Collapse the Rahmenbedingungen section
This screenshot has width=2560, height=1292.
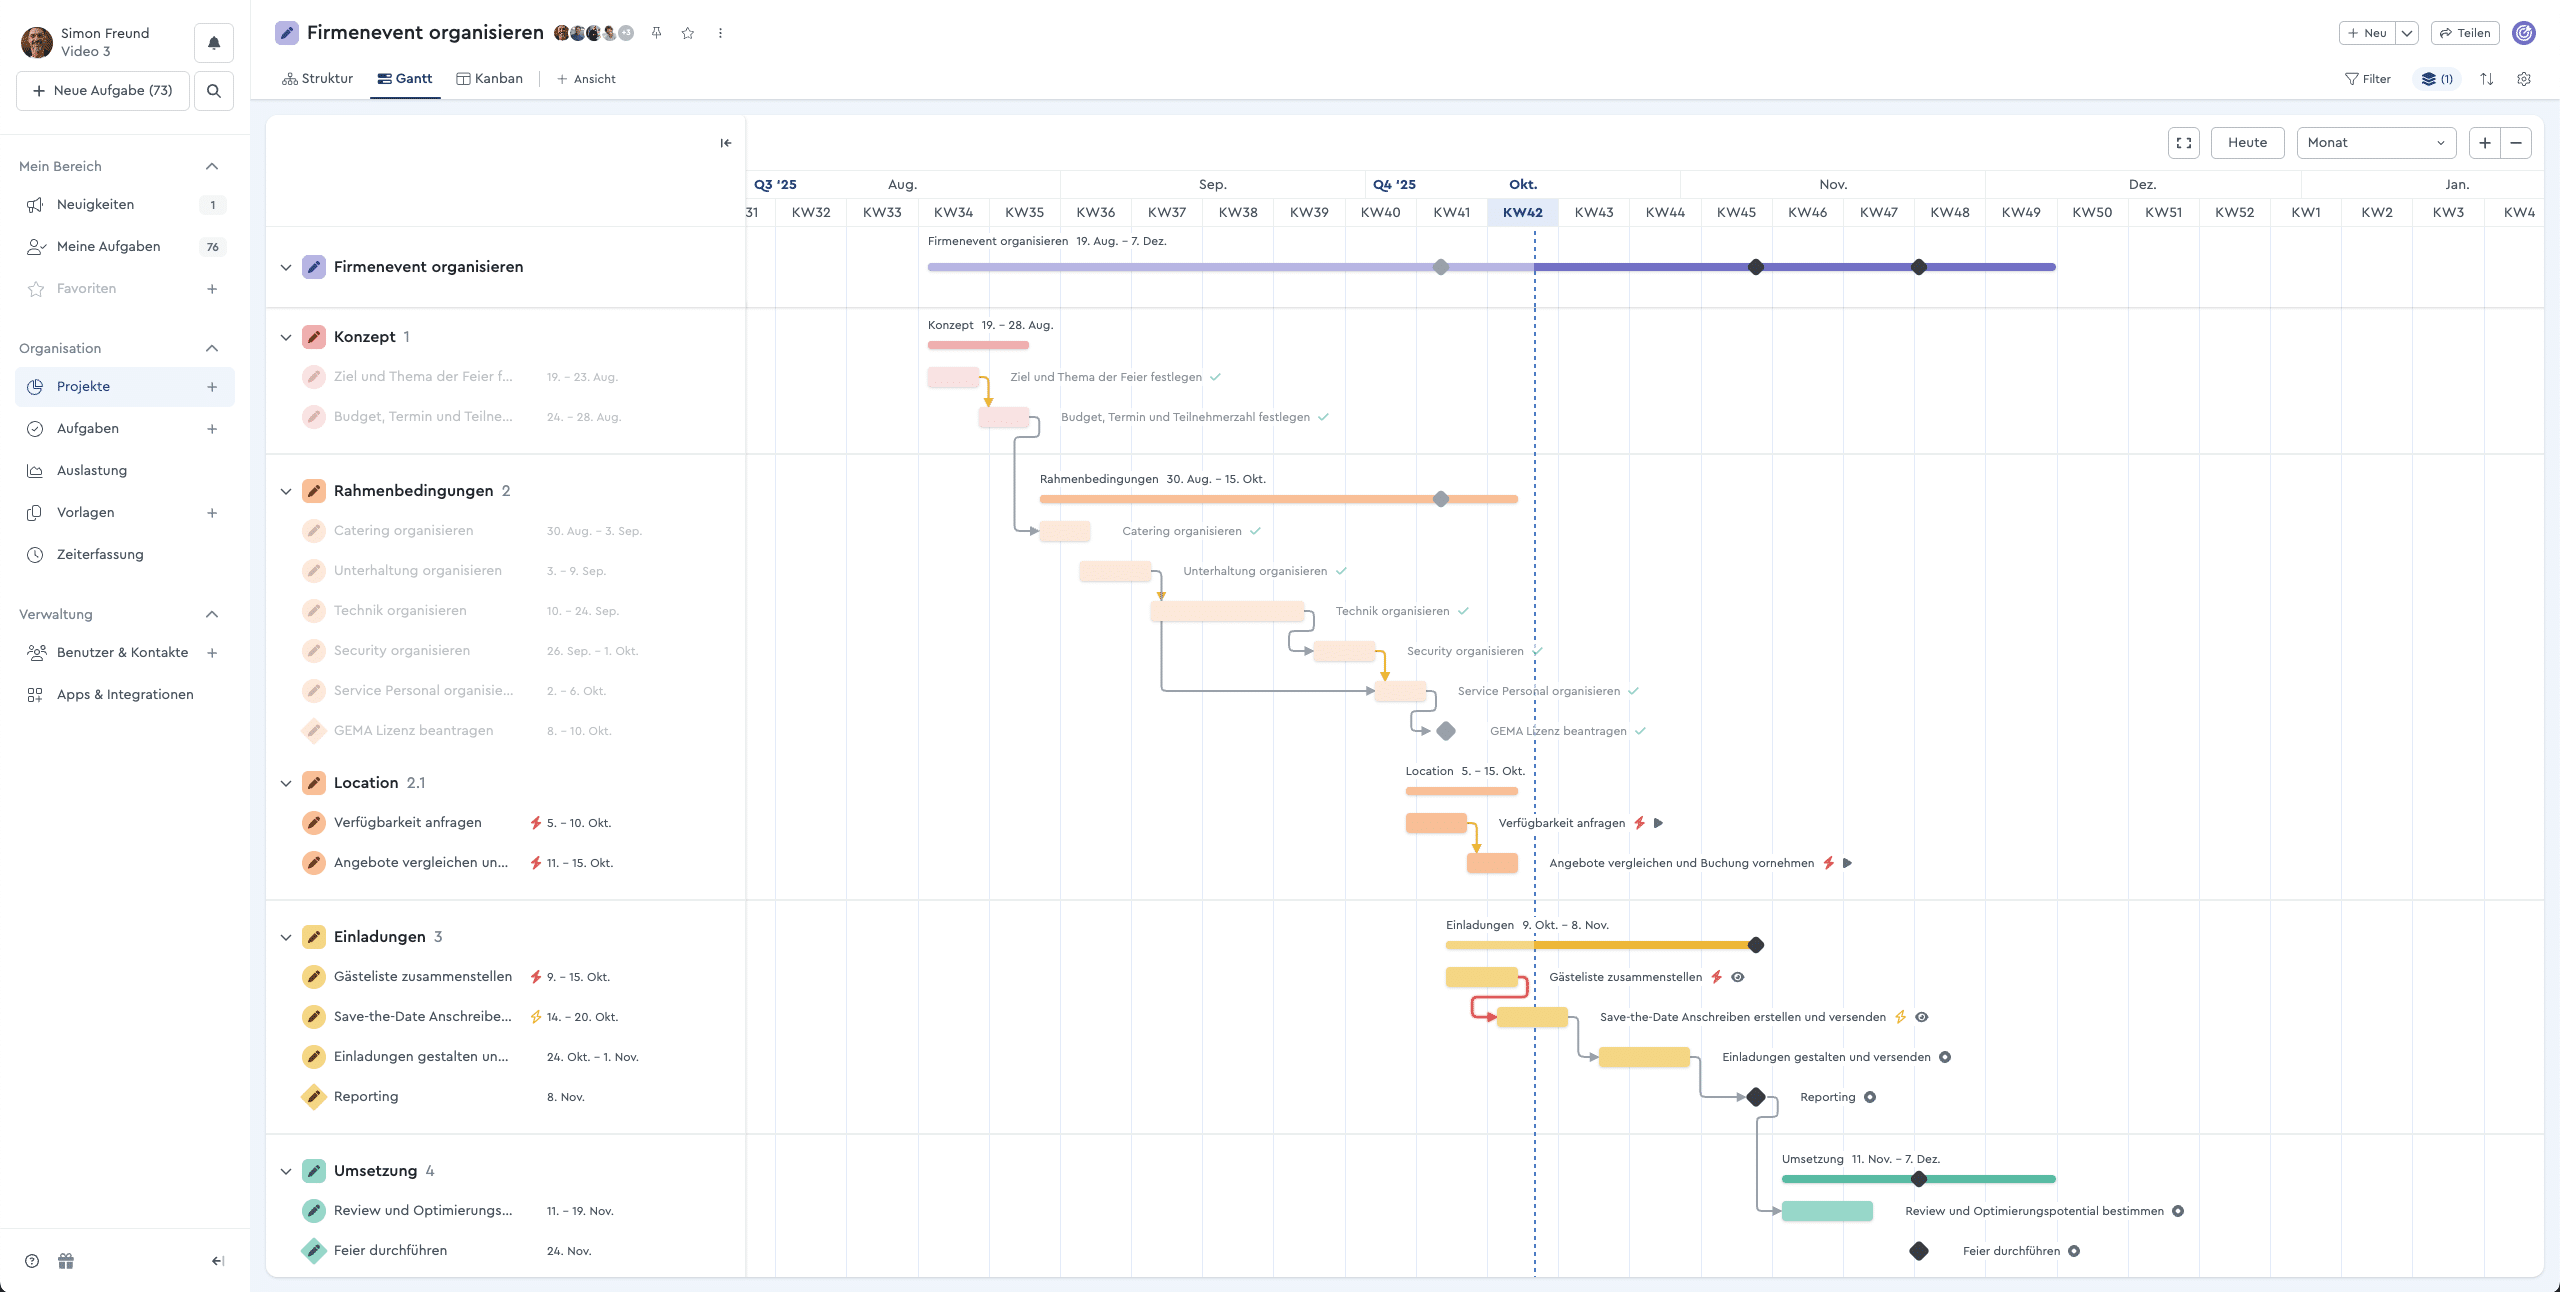pos(285,490)
